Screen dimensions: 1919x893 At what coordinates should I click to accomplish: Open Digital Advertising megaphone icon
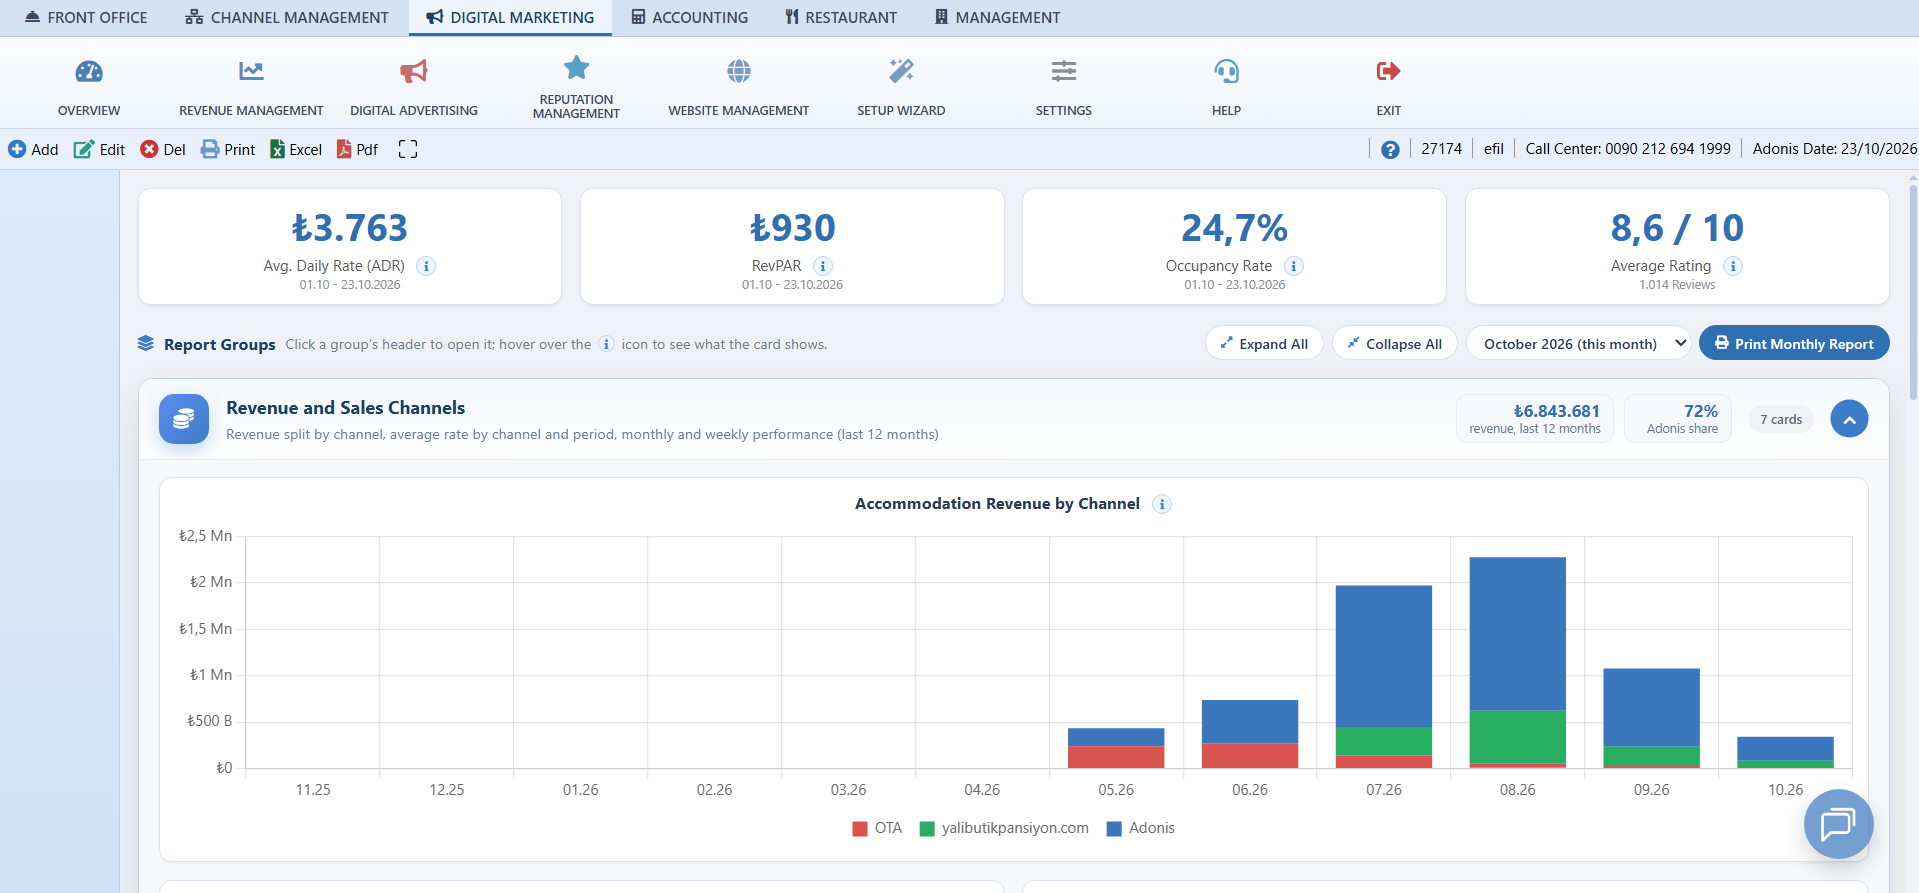coord(414,71)
